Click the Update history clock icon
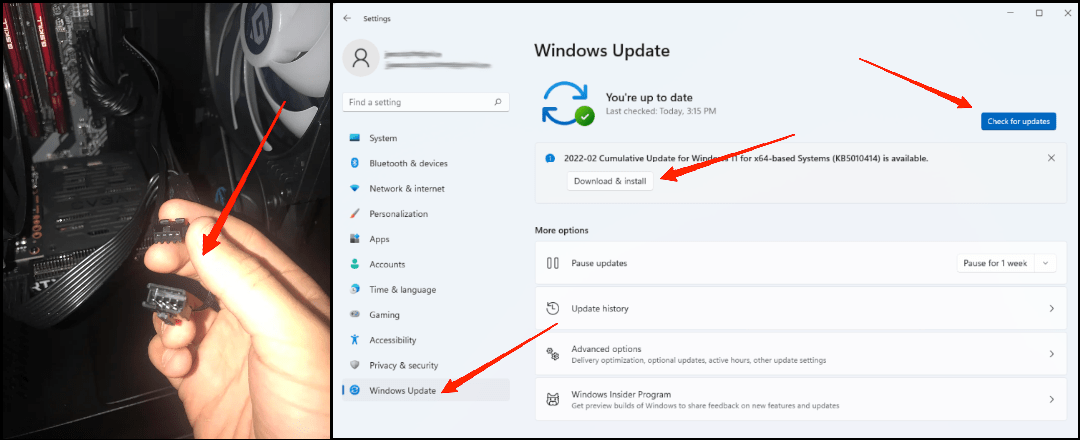 coord(552,308)
